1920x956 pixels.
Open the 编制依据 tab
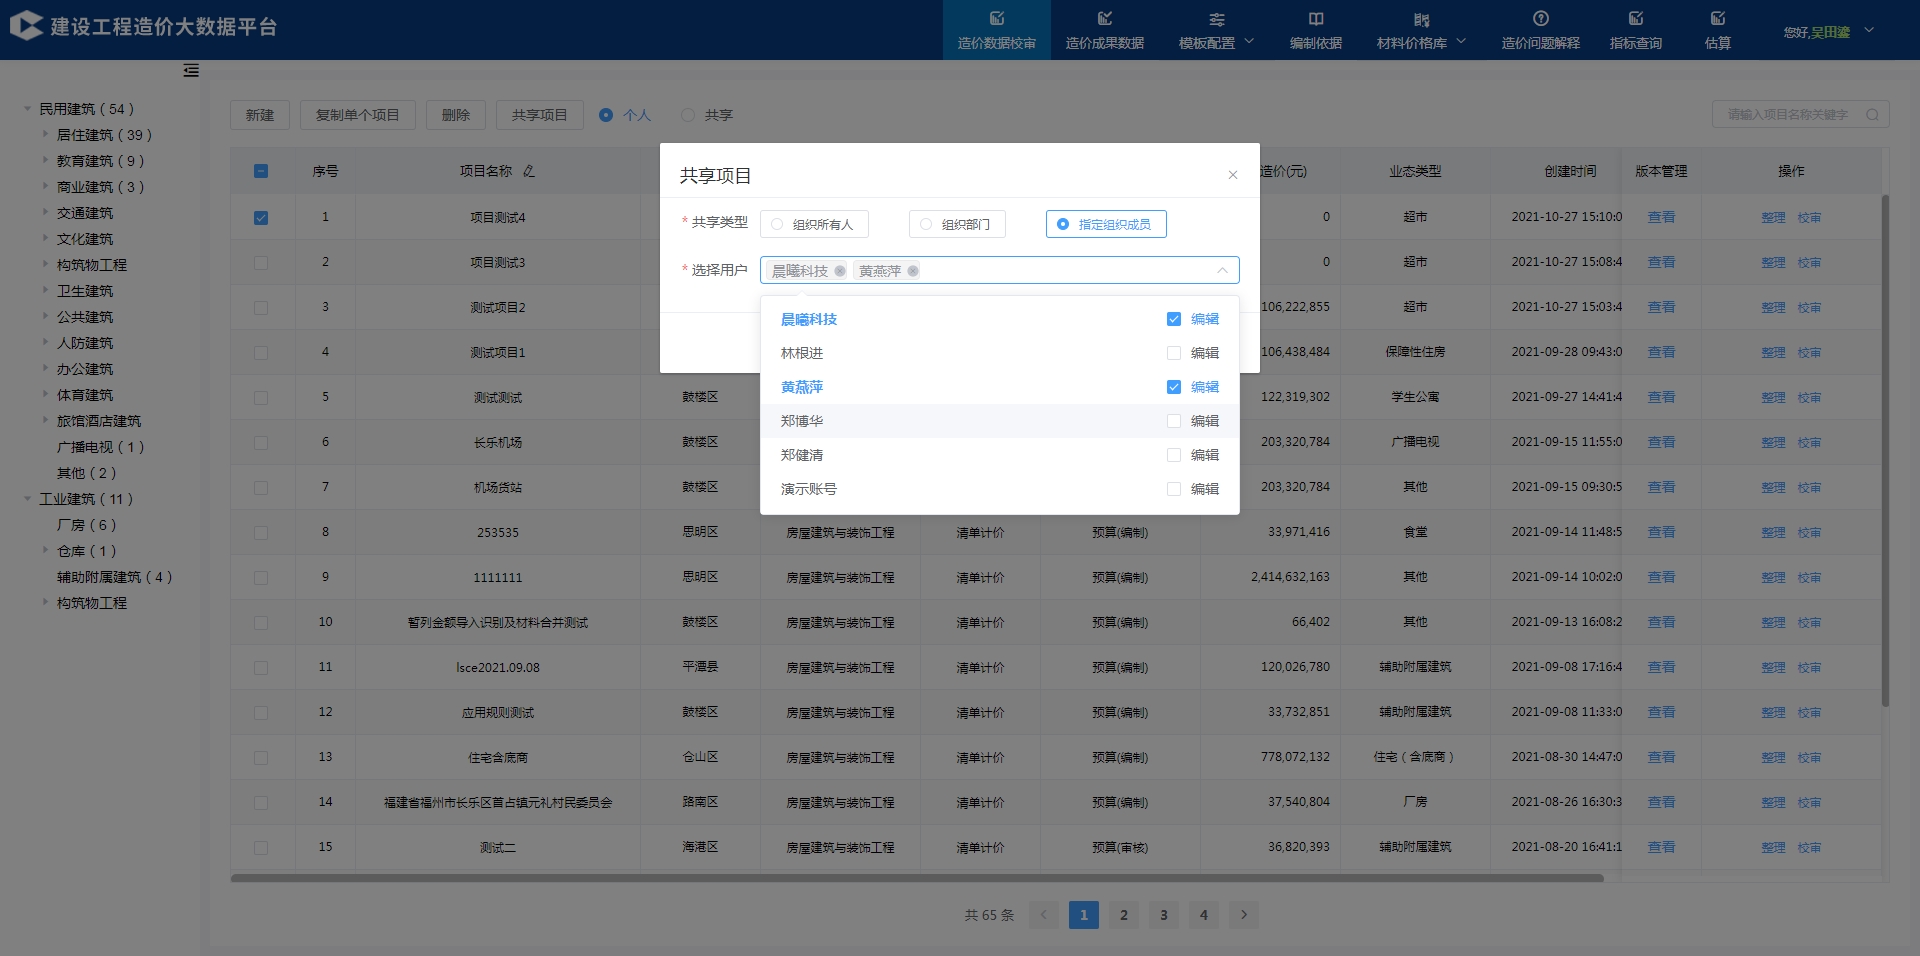click(x=1316, y=30)
